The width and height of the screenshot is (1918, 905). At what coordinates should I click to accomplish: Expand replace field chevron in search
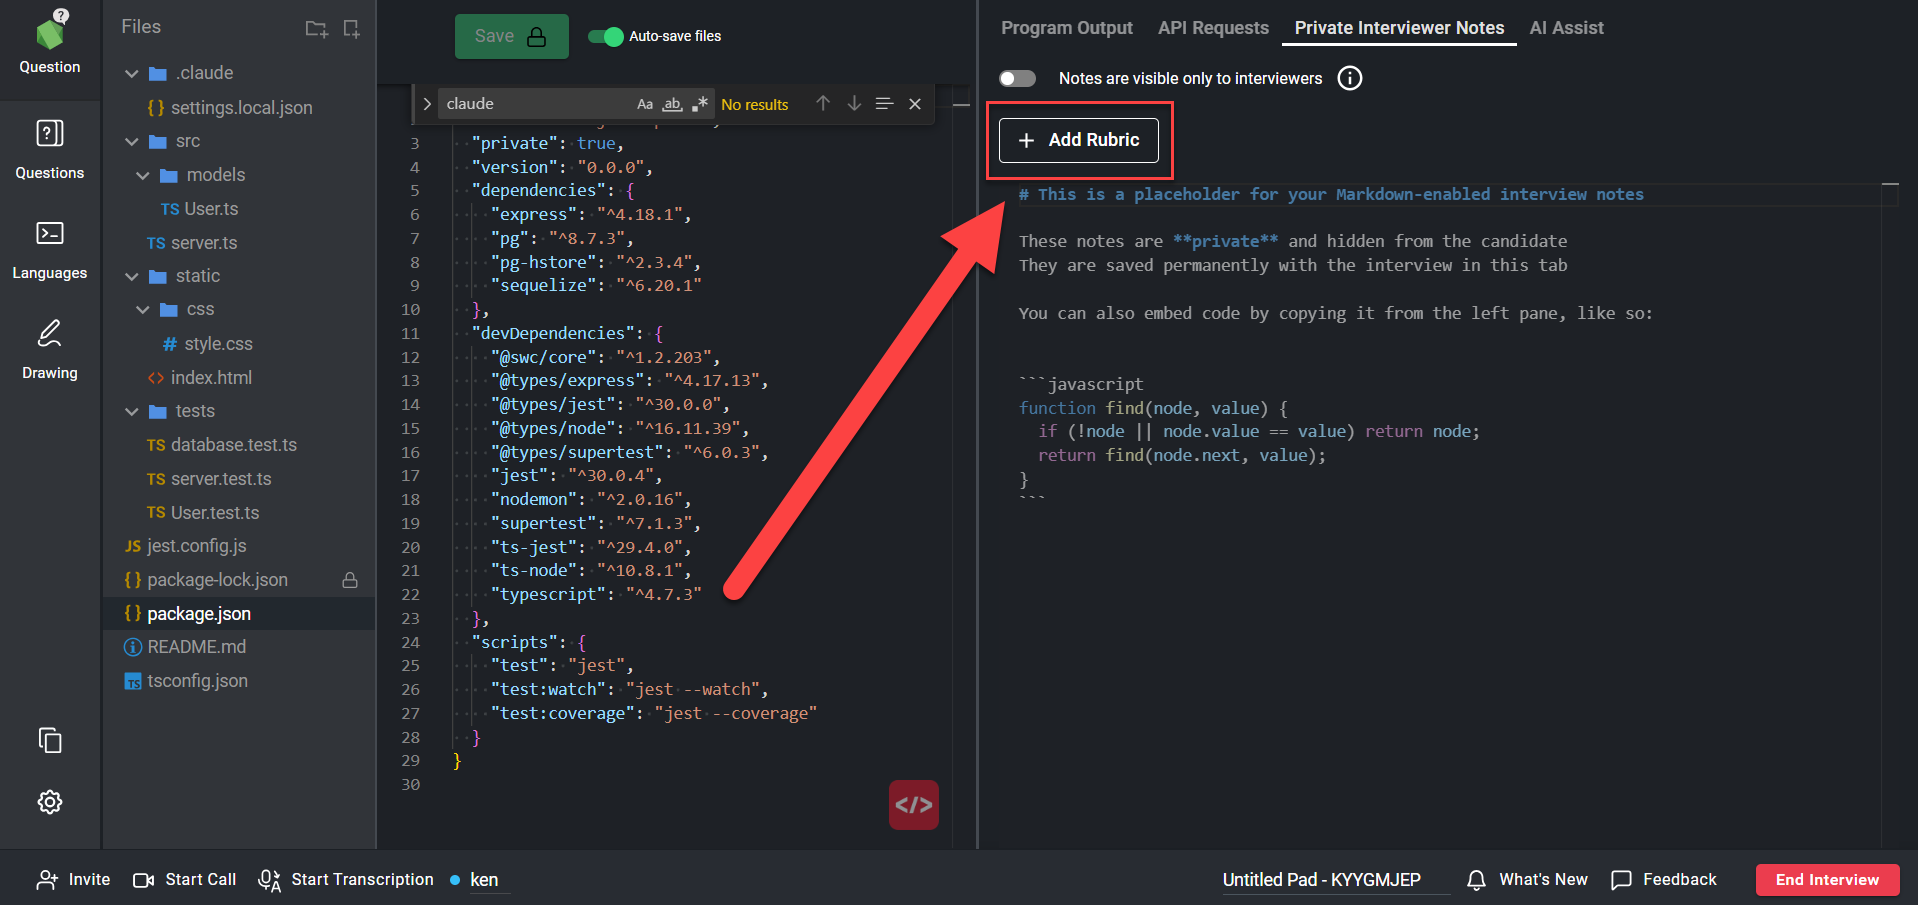pos(427,104)
